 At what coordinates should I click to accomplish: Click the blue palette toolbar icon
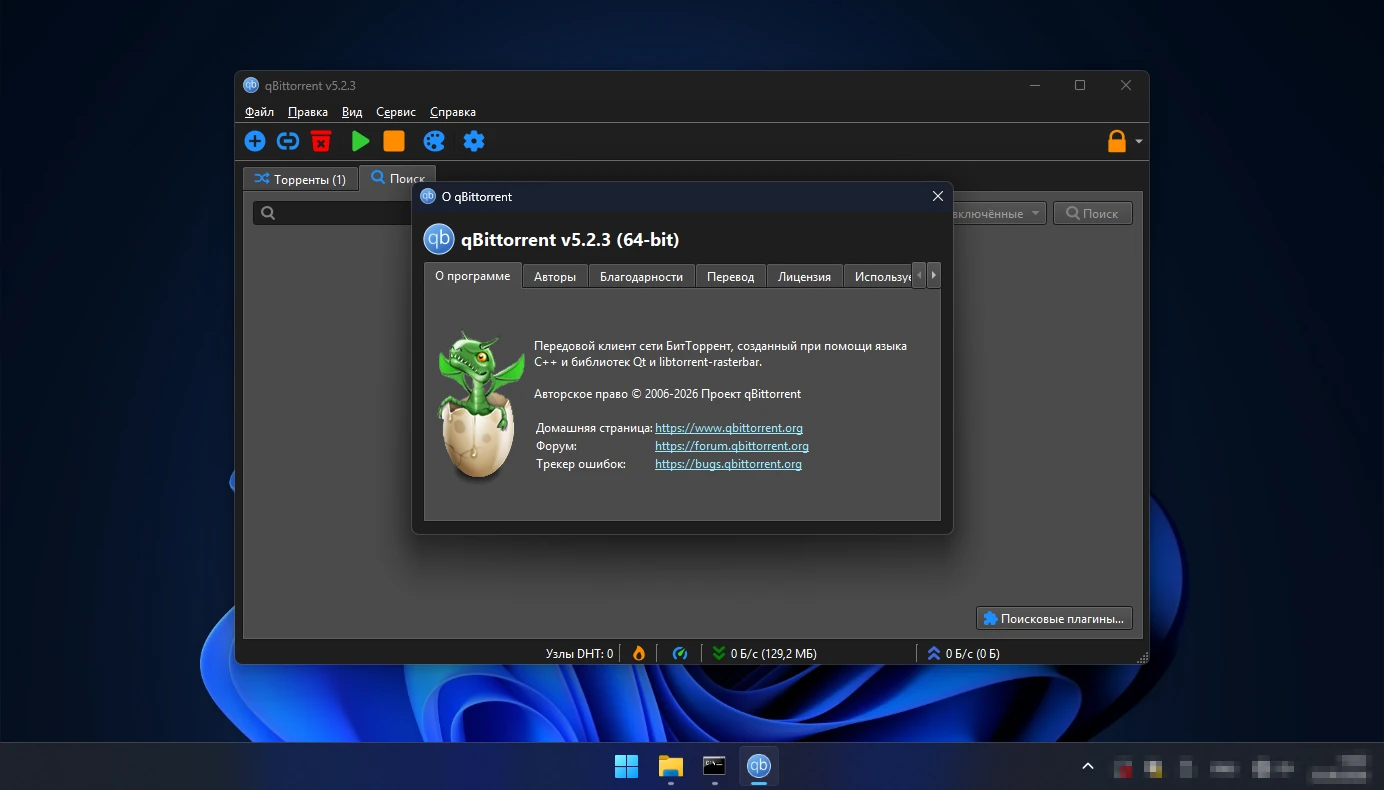[434, 141]
